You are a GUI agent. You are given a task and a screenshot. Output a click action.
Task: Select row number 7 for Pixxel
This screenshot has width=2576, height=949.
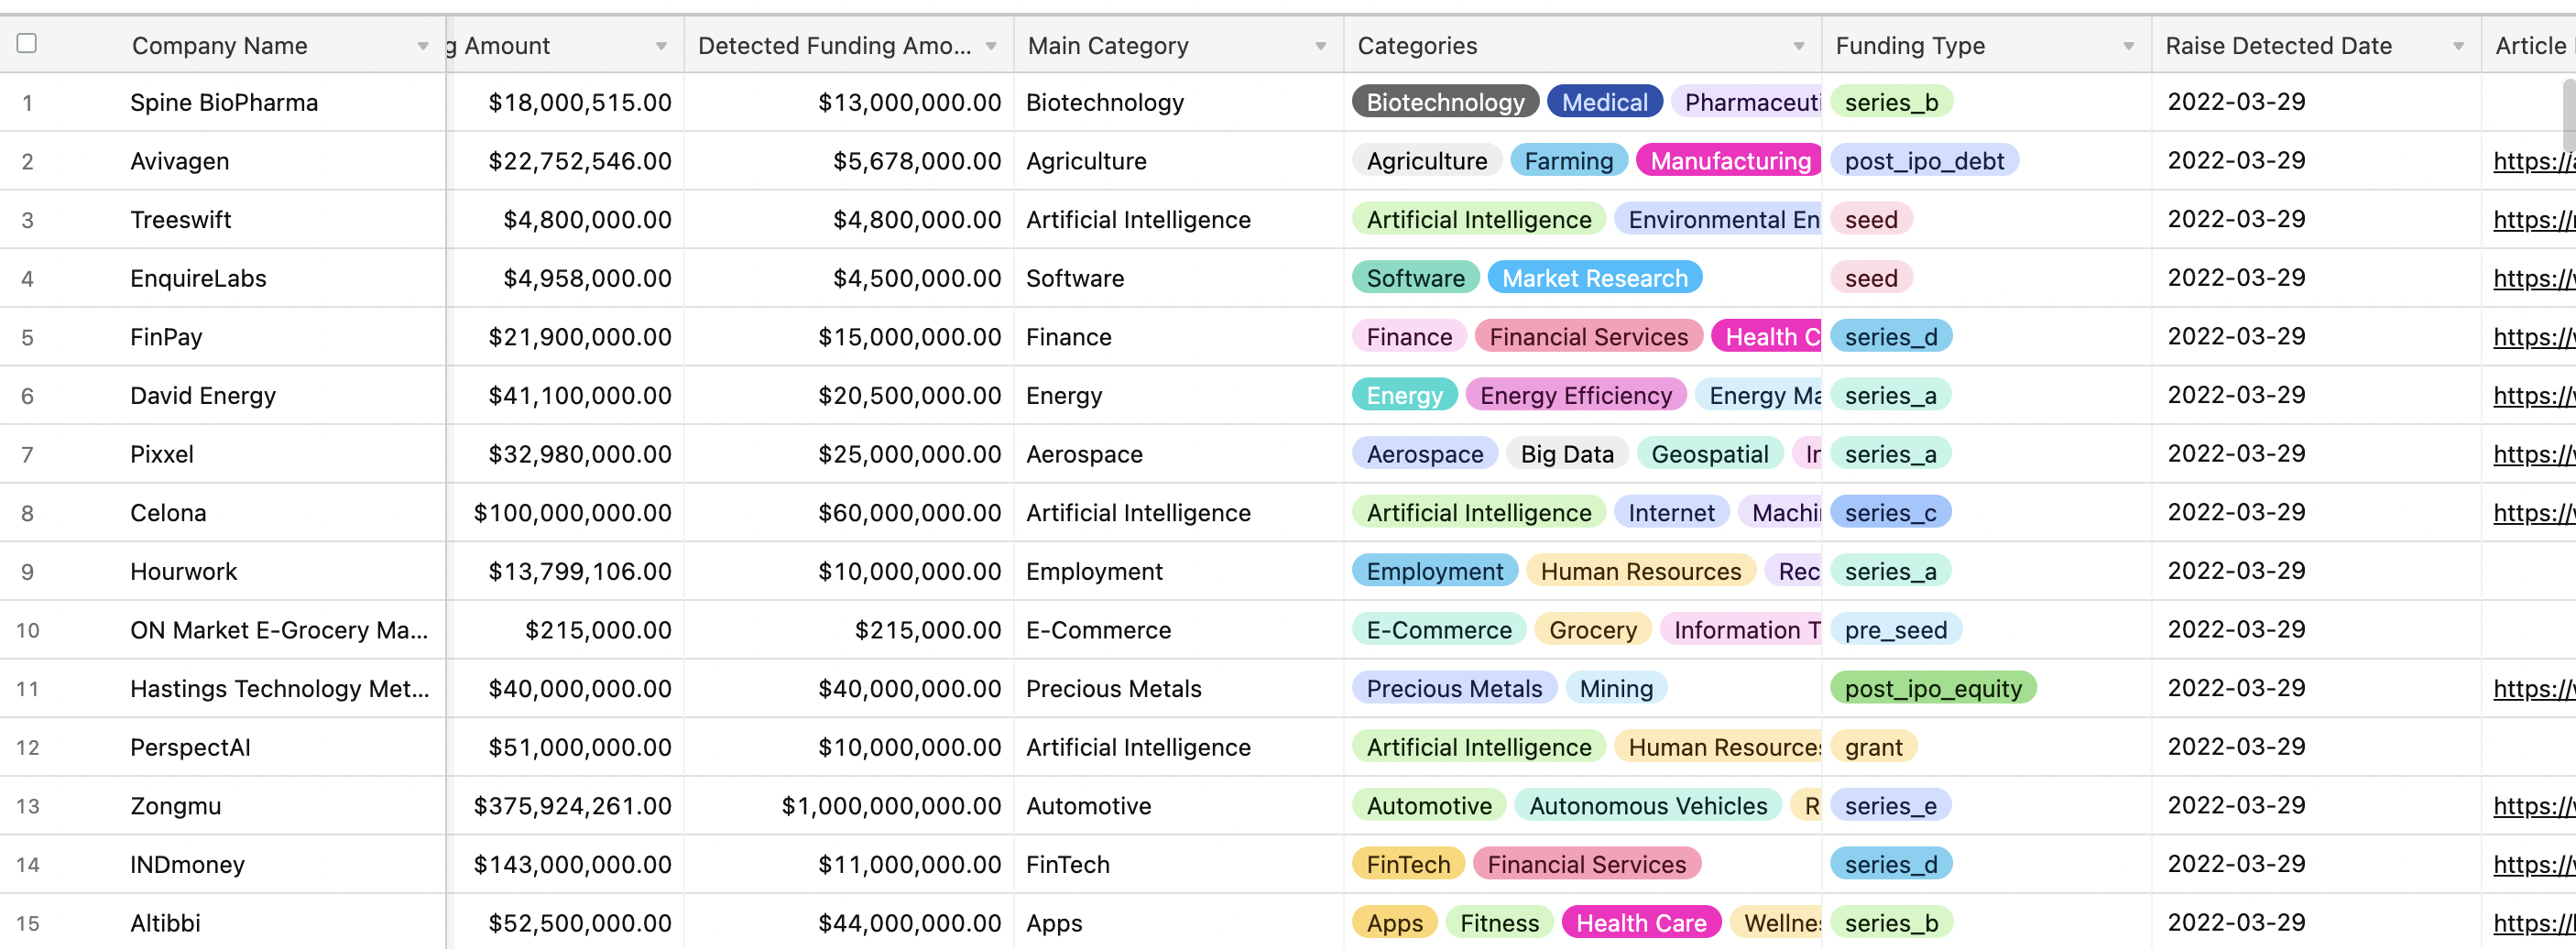27,455
